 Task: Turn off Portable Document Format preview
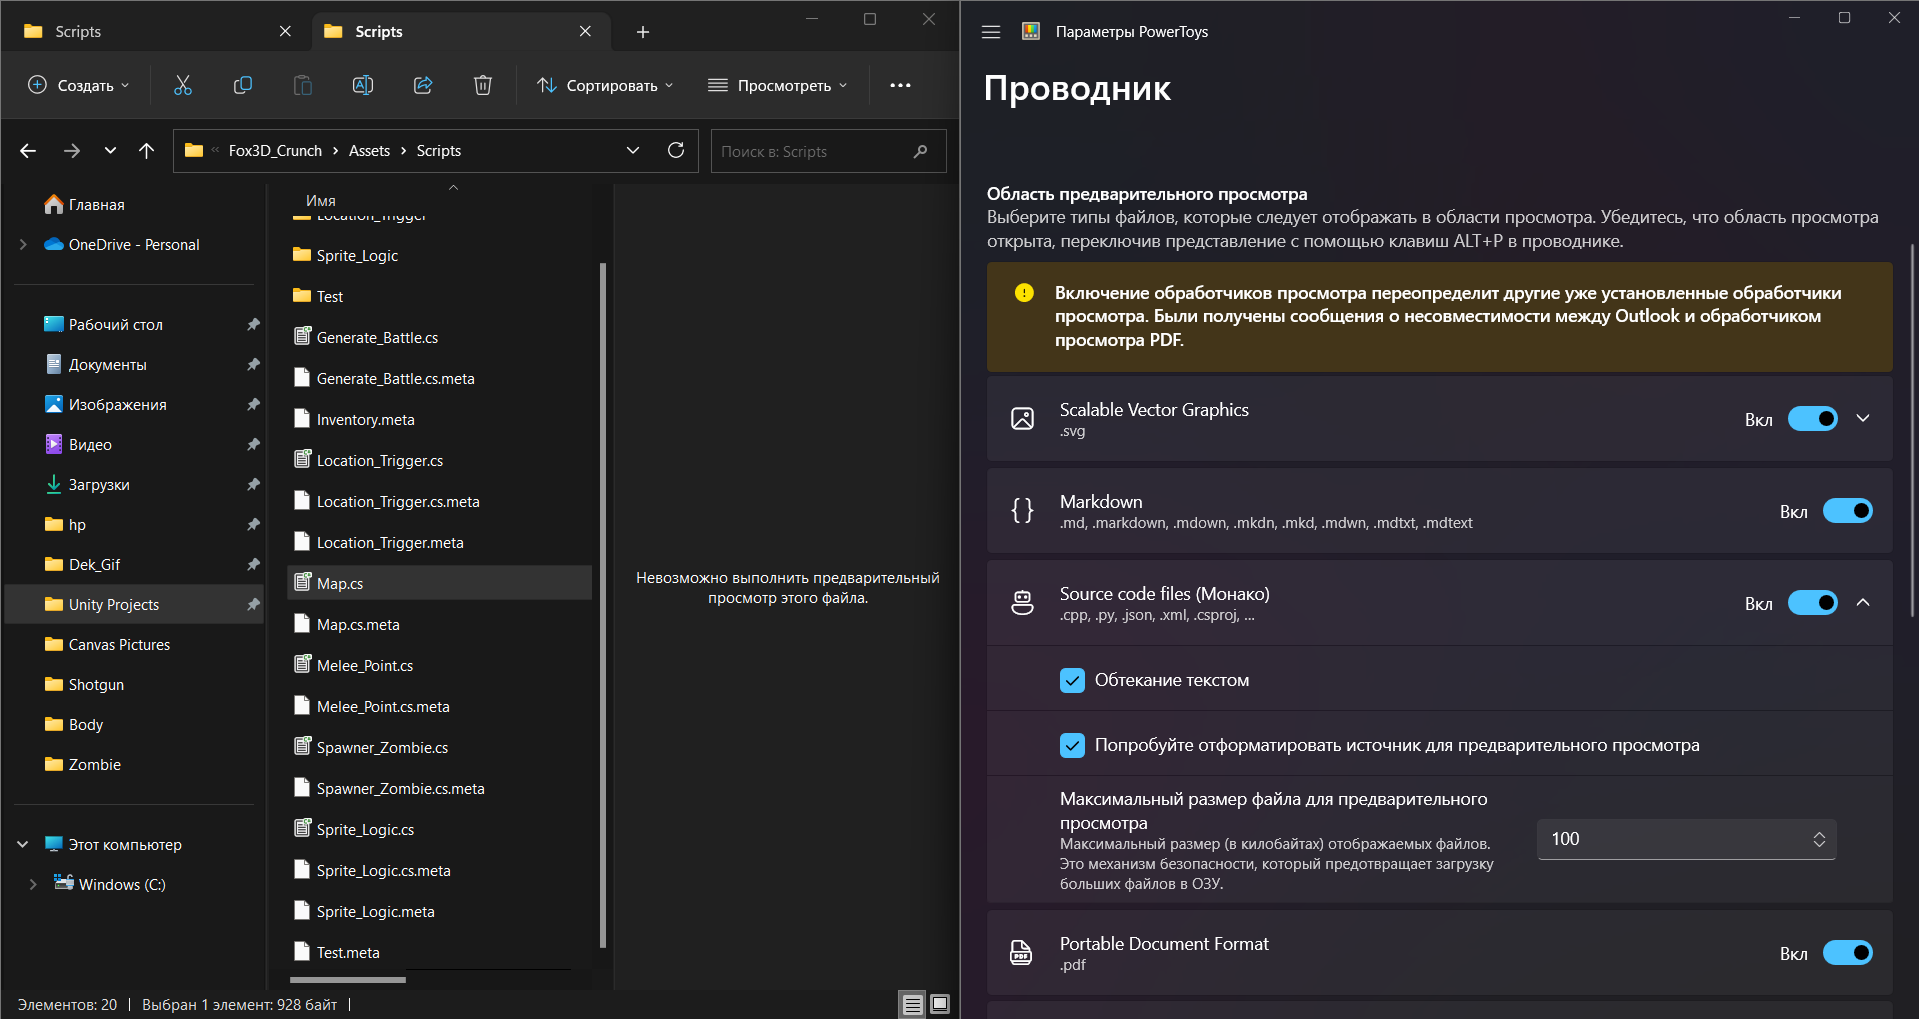pyautogui.click(x=1846, y=952)
